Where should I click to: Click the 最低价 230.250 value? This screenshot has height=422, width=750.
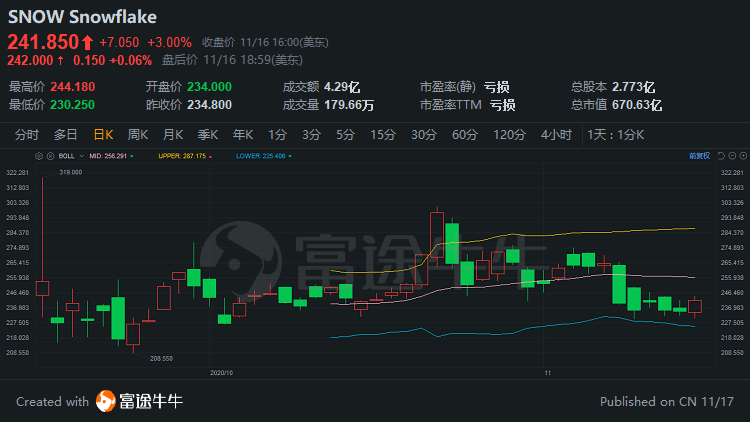[x=73, y=105]
